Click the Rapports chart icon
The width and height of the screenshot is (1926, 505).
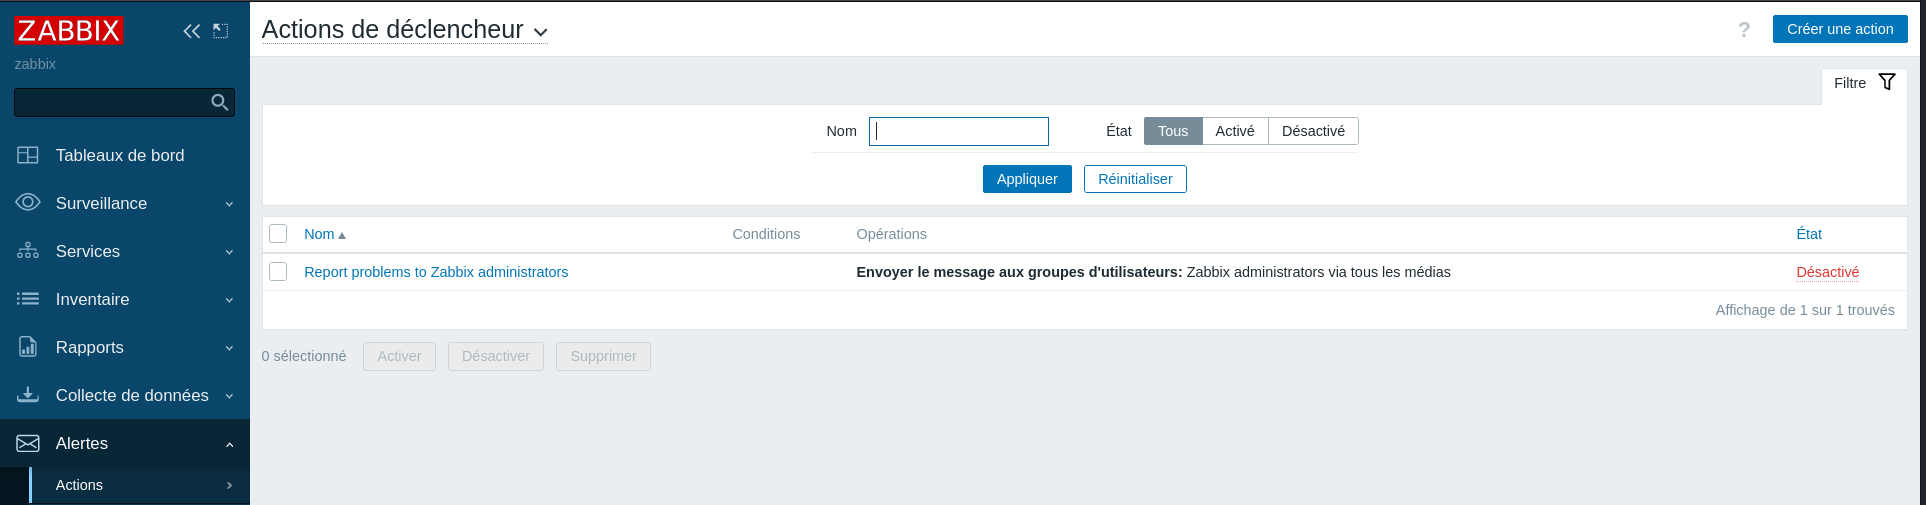coord(28,347)
